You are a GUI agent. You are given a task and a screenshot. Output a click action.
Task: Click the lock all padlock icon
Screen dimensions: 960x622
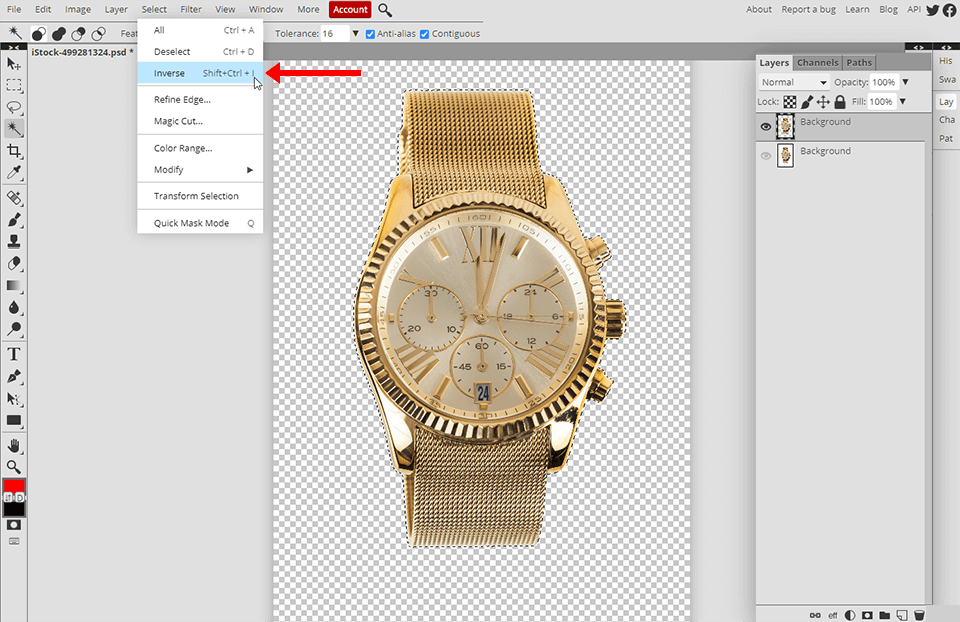840,102
